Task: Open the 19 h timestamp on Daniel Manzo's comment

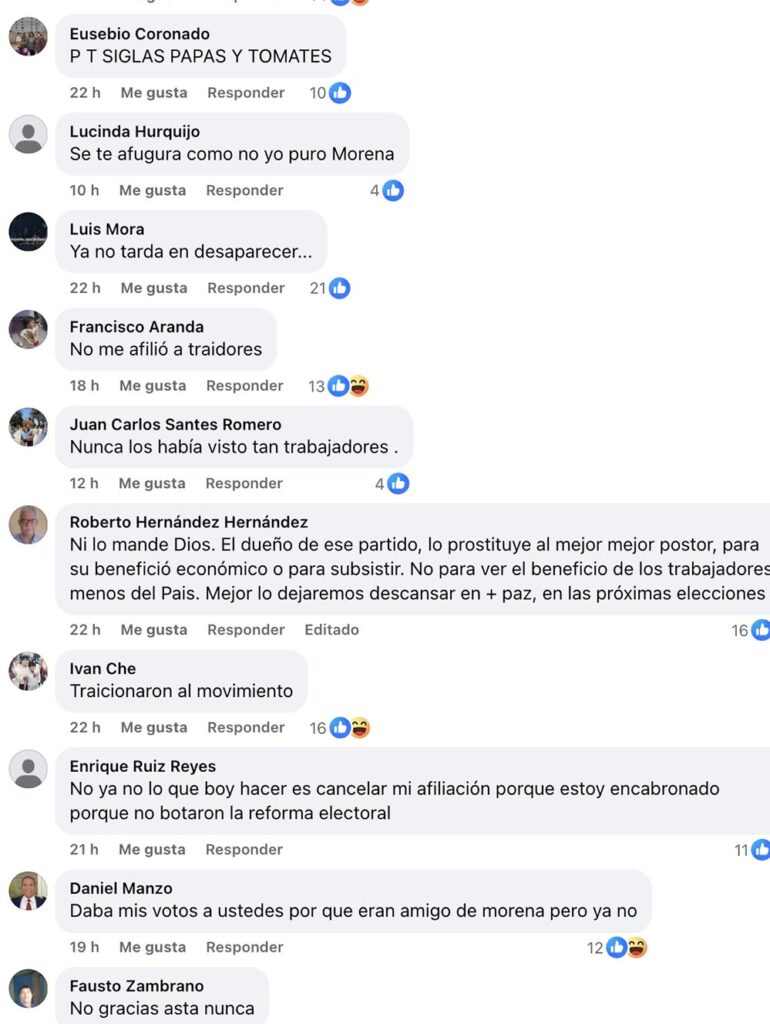Action: click(x=84, y=948)
